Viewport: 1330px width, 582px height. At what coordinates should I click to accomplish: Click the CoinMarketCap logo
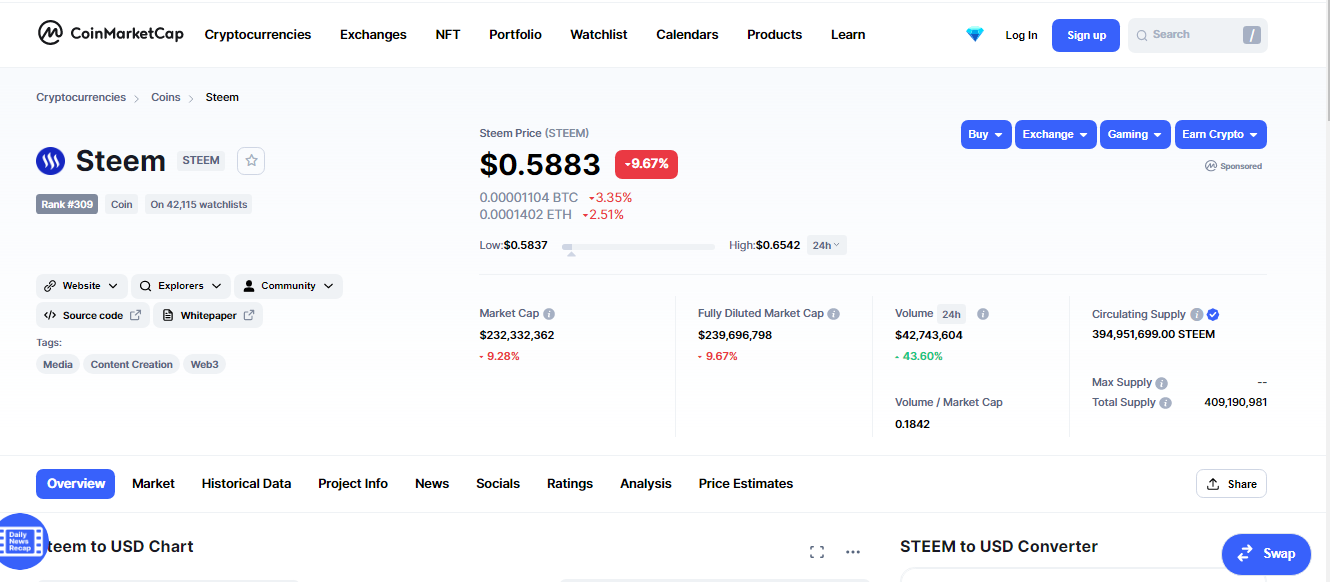coord(110,33)
